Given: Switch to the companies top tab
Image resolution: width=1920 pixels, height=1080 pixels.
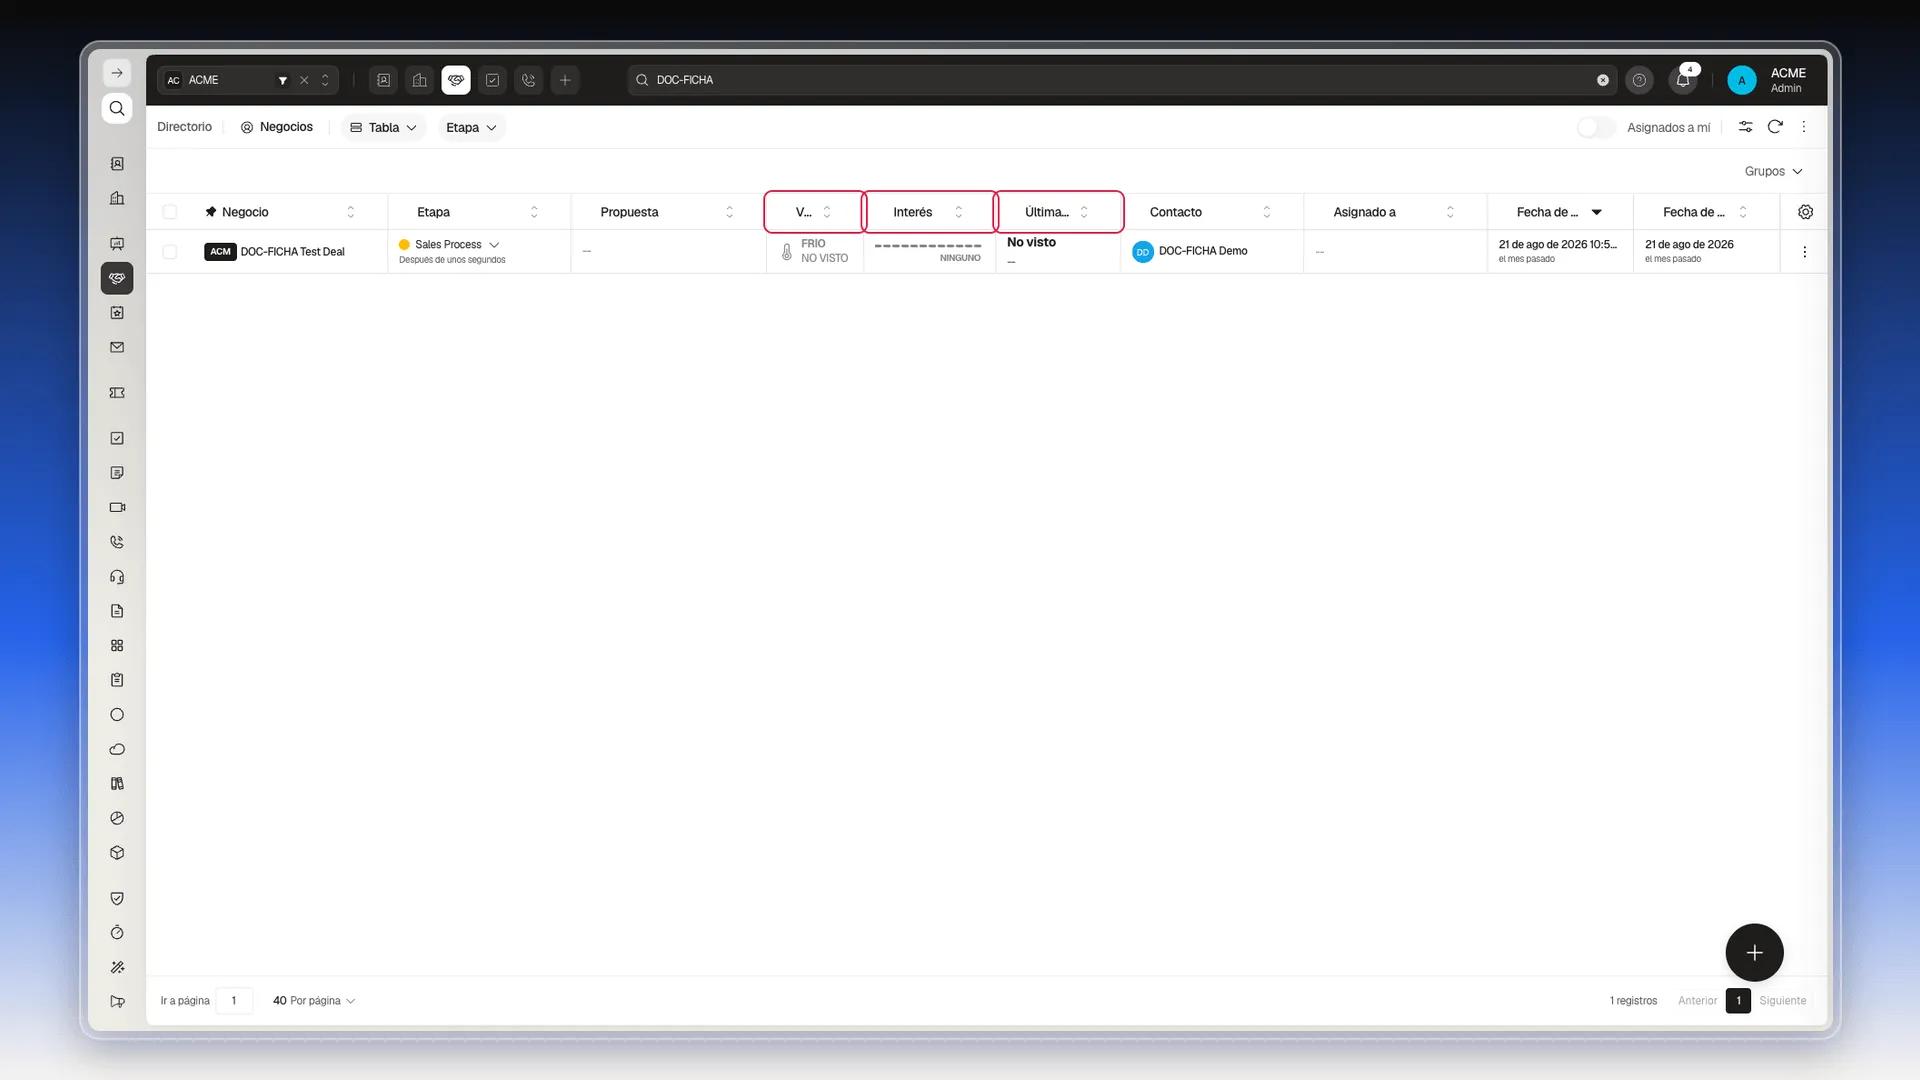Looking at the screenshot, I should coord(420,80).
